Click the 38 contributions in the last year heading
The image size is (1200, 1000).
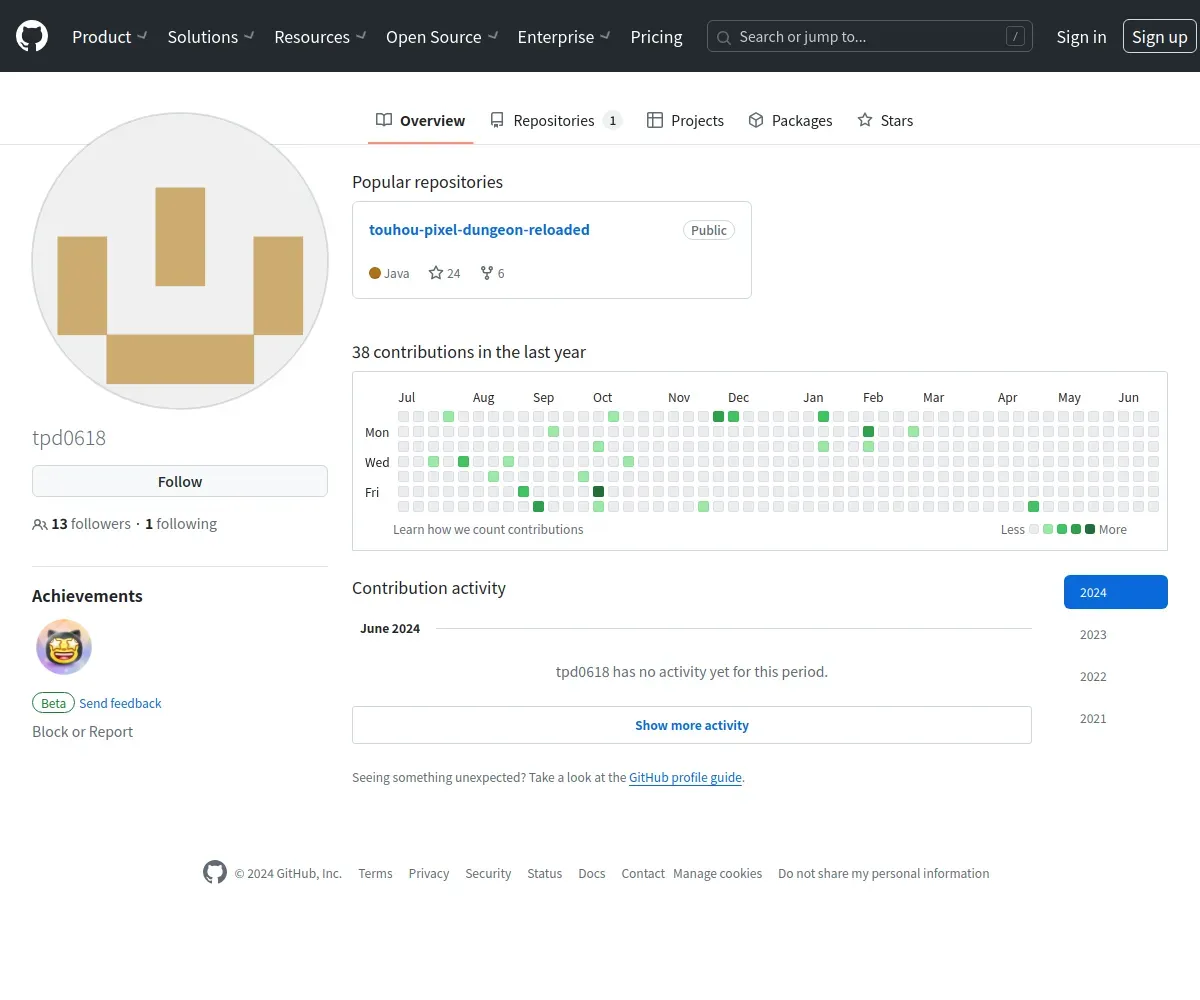coord(469,352)
